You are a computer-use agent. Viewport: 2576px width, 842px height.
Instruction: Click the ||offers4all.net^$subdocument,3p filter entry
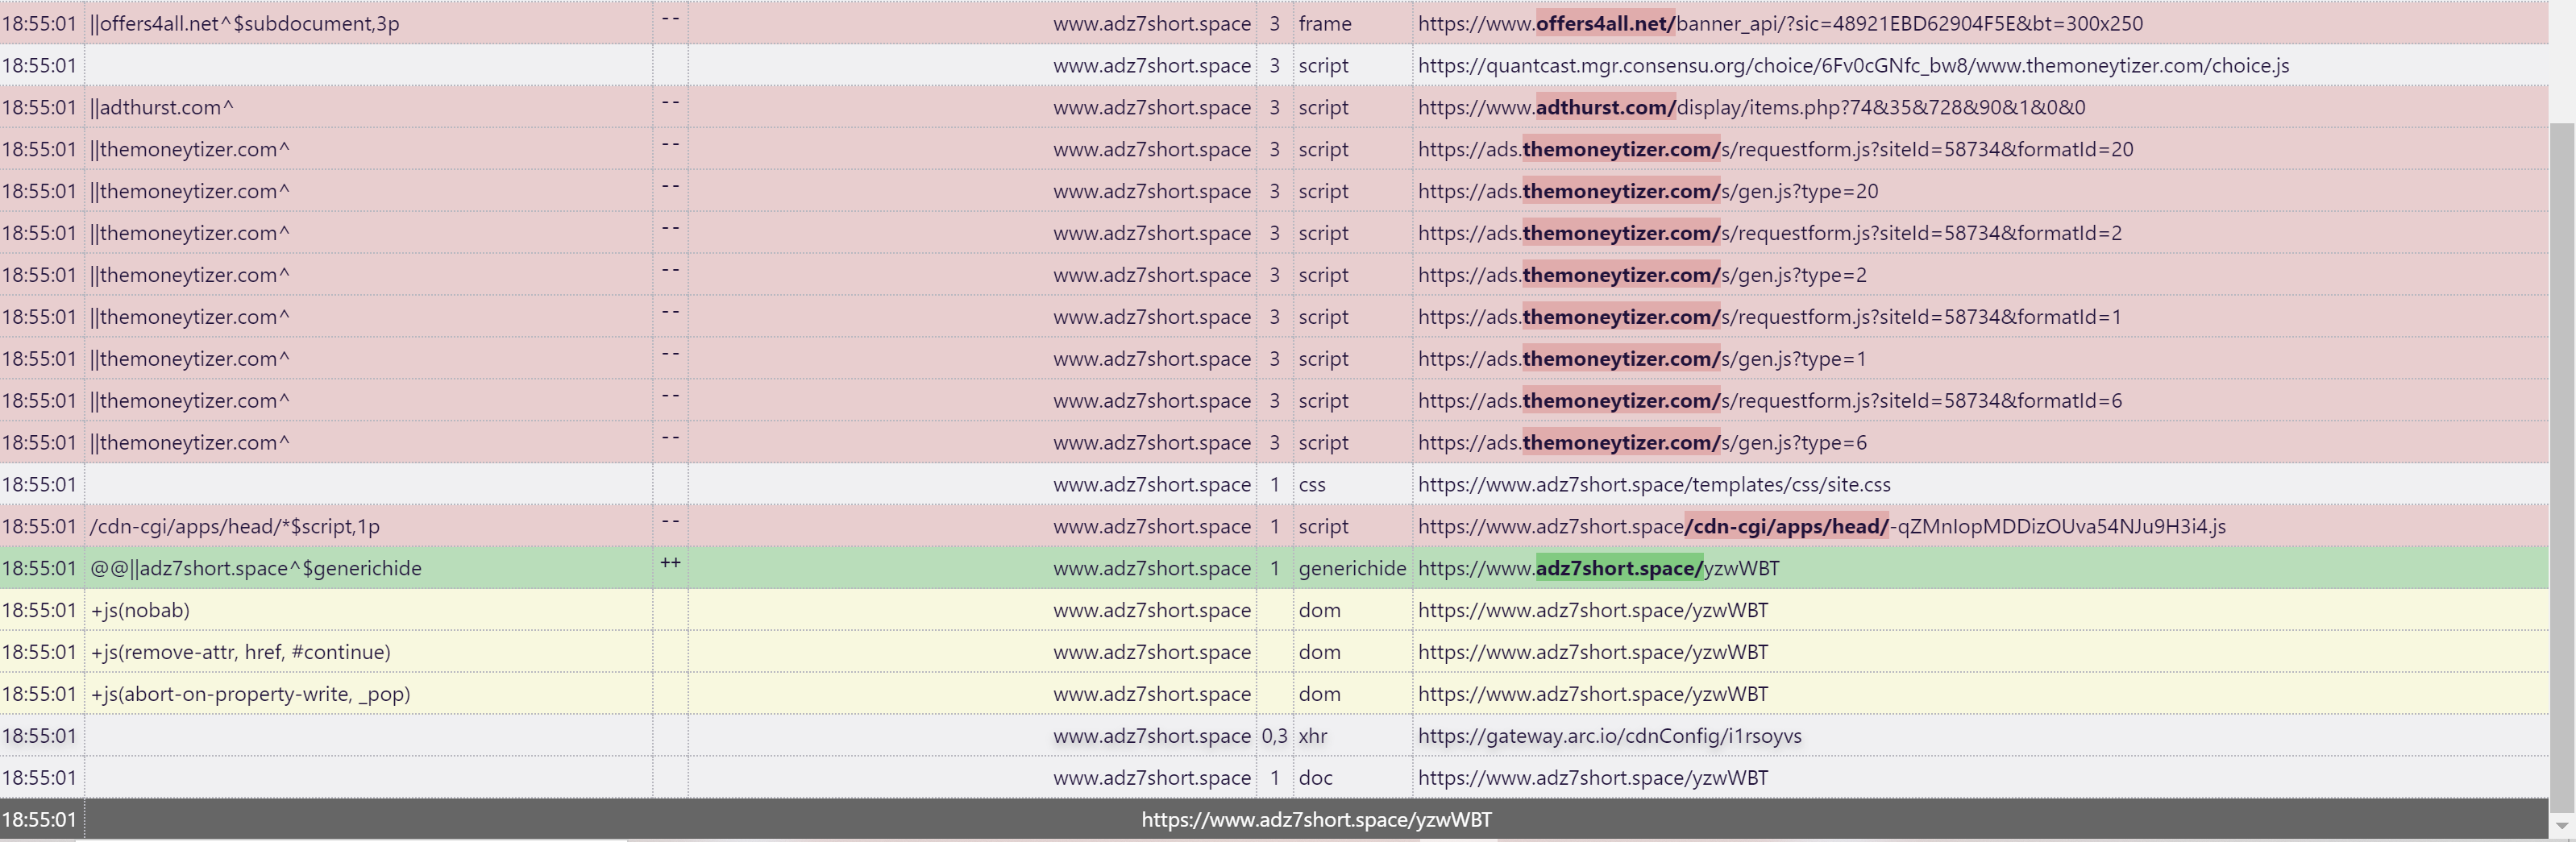[x=245, y=23]
